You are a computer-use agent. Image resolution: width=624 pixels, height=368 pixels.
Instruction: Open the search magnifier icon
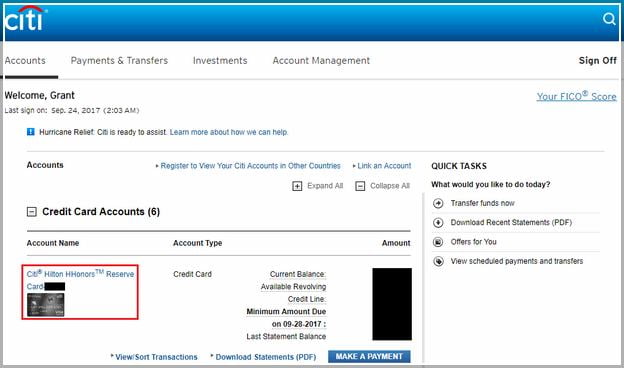pyautogui.click(x=609, y=19)
